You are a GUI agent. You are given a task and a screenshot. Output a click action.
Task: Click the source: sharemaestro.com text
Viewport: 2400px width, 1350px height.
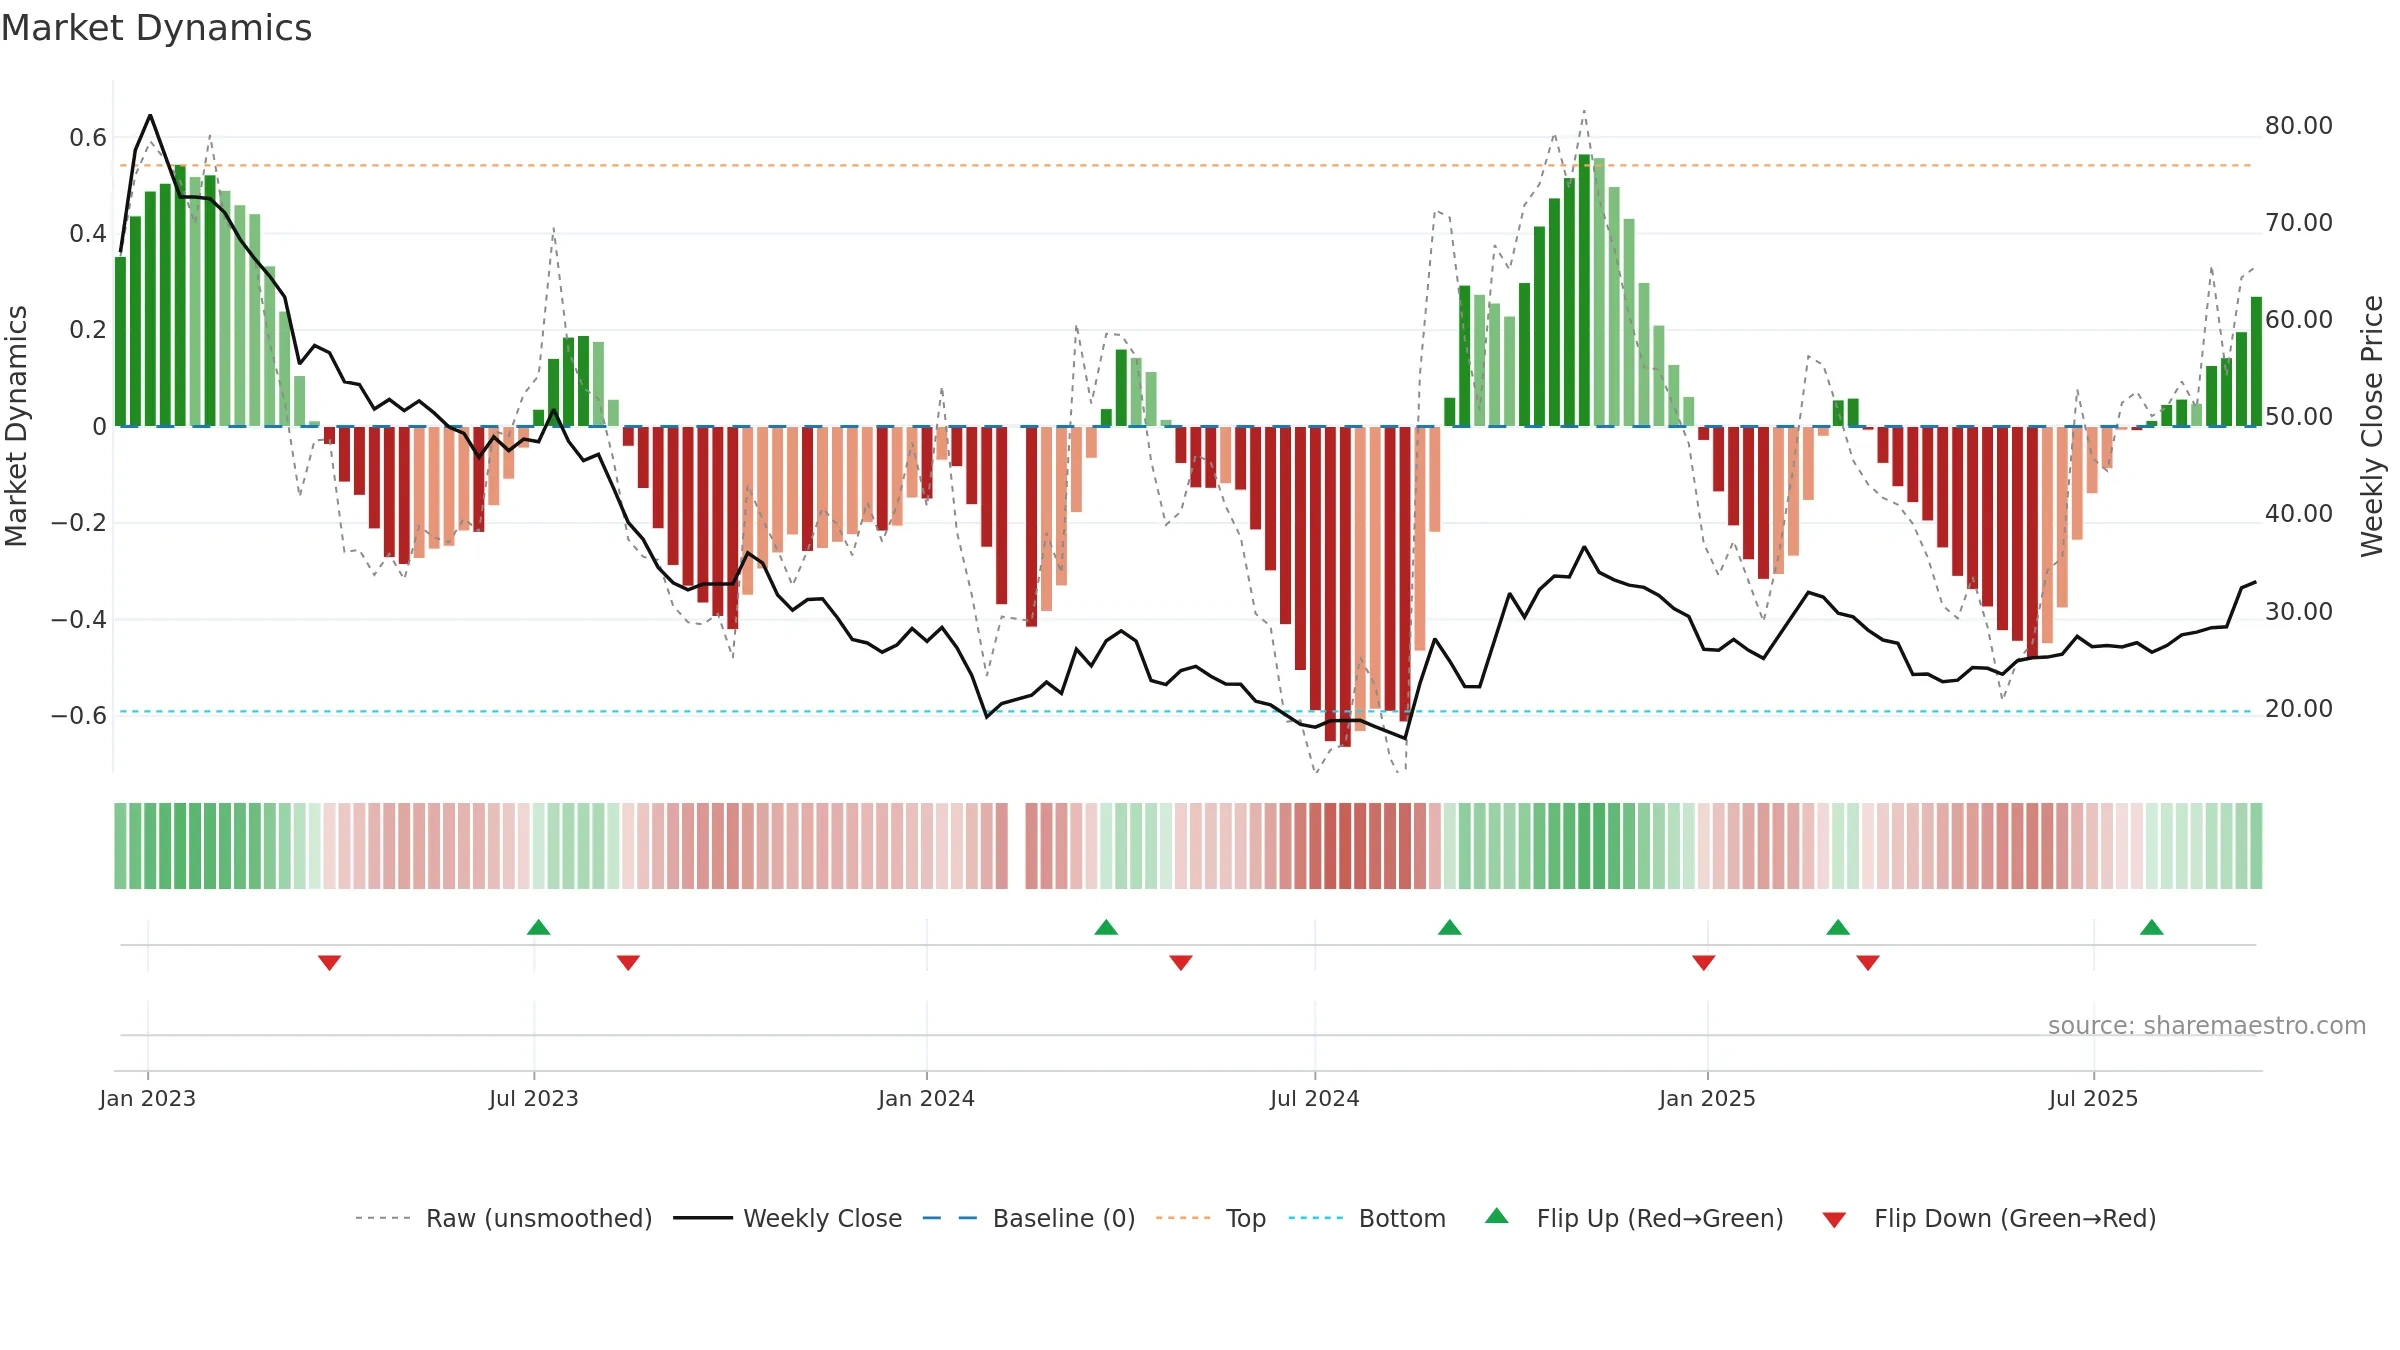[2207, 1025]
